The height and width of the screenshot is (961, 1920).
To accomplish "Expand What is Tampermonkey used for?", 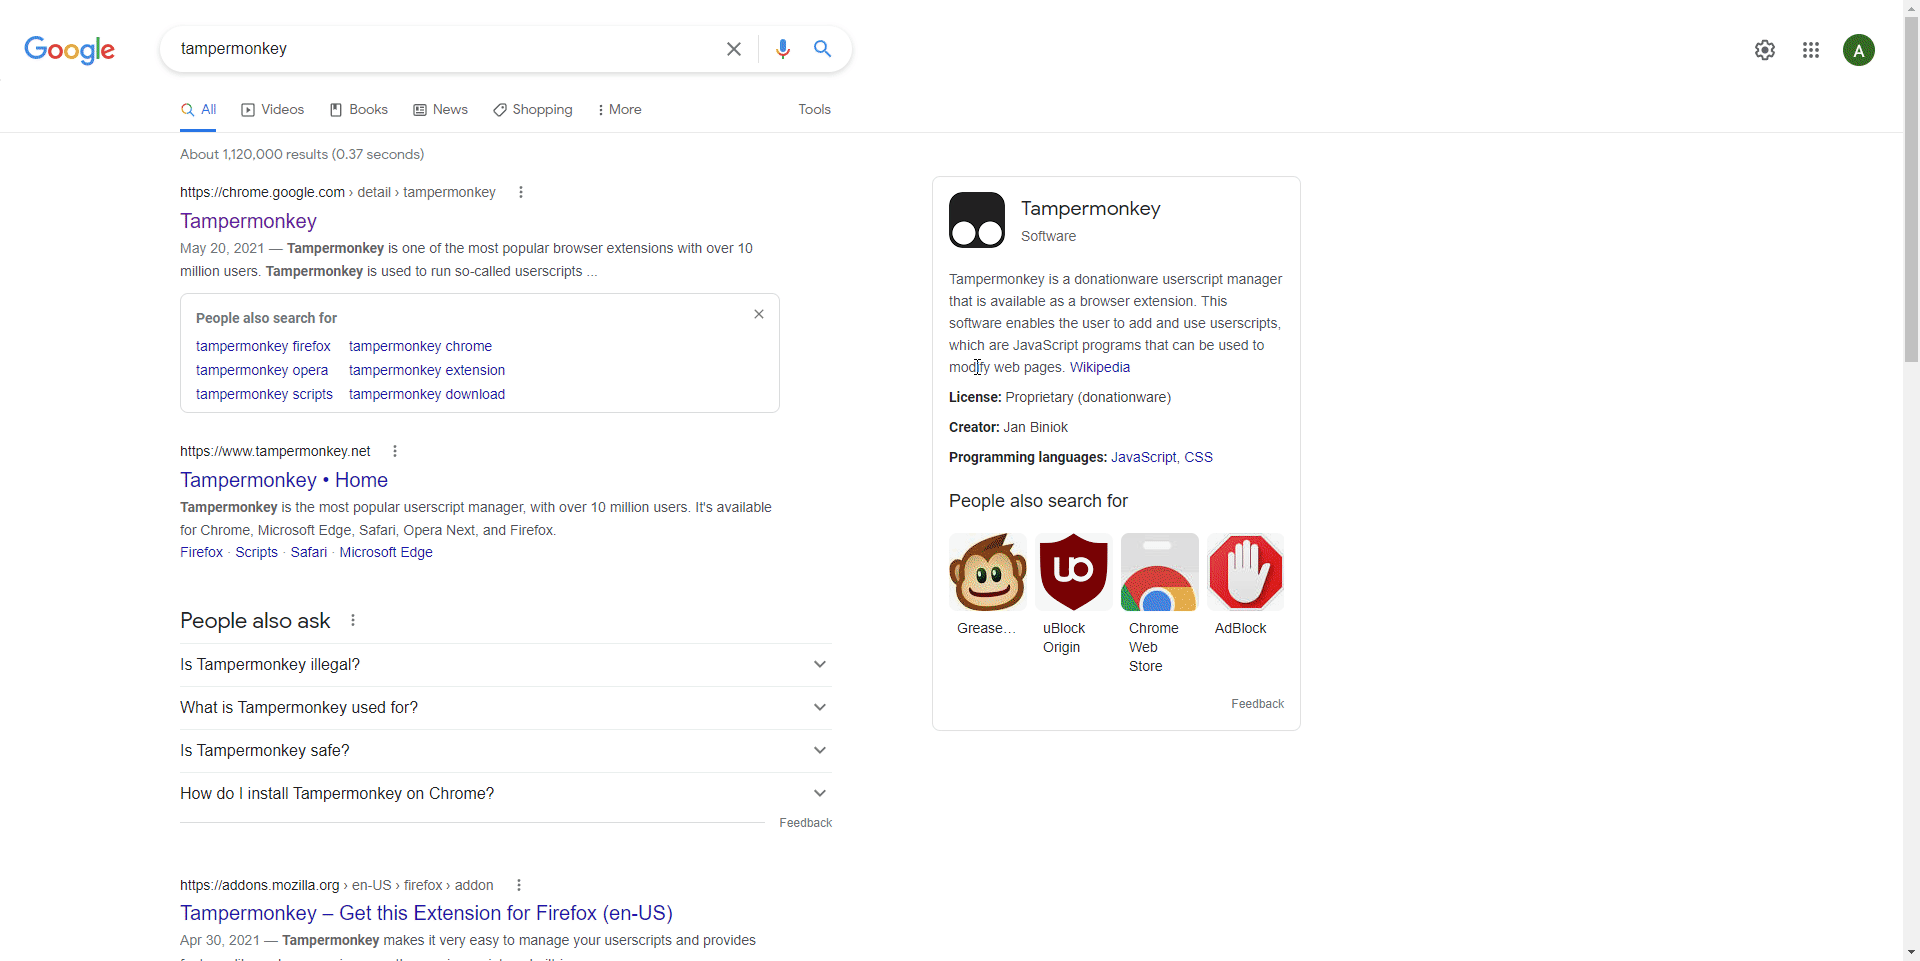I will (x=506, y=708).
